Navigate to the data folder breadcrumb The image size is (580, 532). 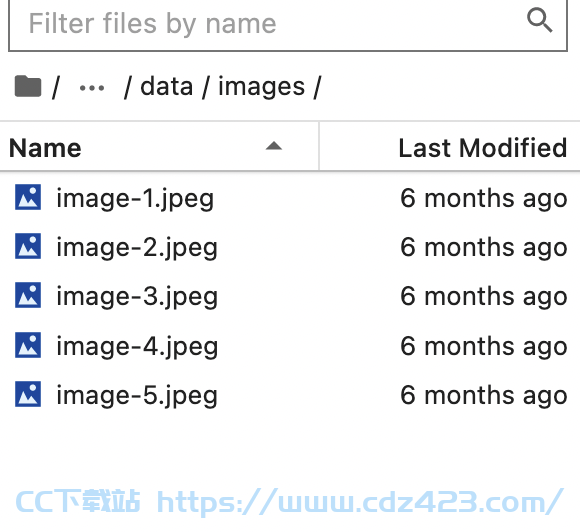(x=167, y=87)
